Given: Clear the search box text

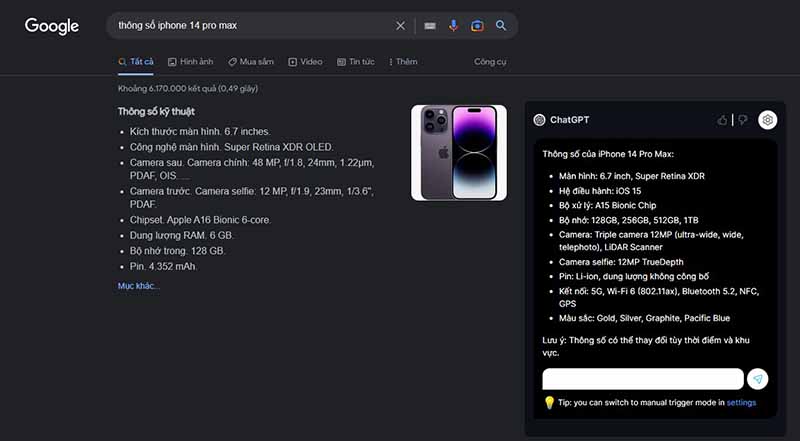Looking at the screenshot, I should point(401,26).
